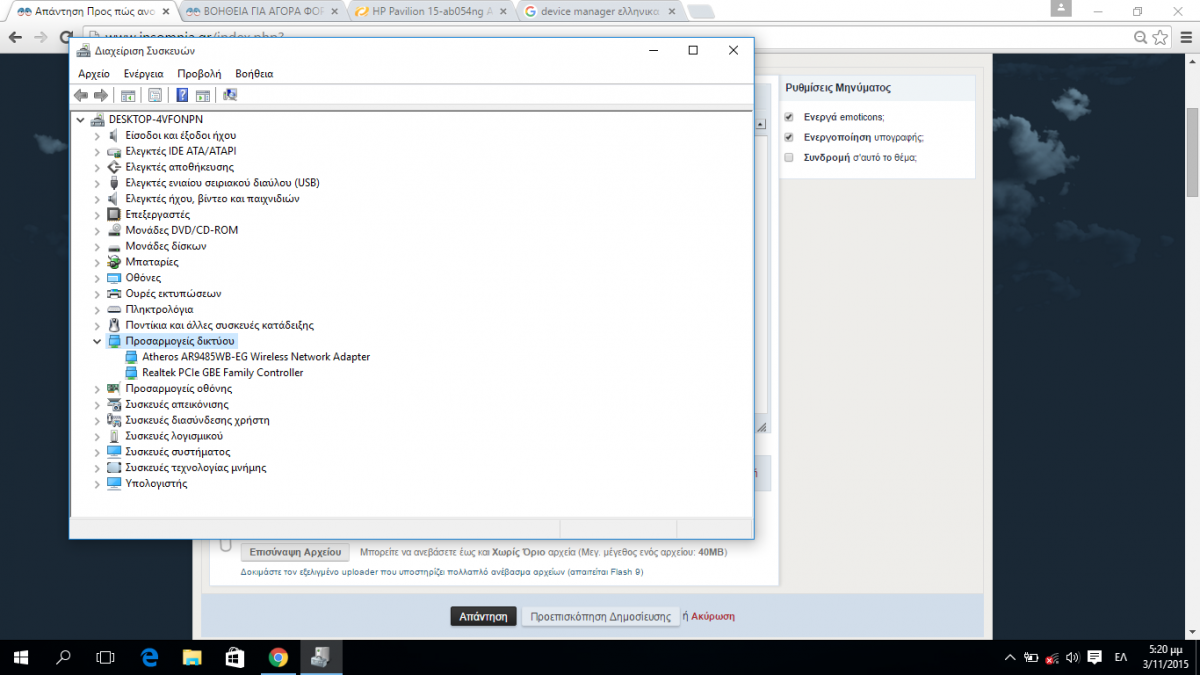This screenshot has width=1200, height=675.
Task: Click the Chrome Back navigation button
Action: click(15, 37)
